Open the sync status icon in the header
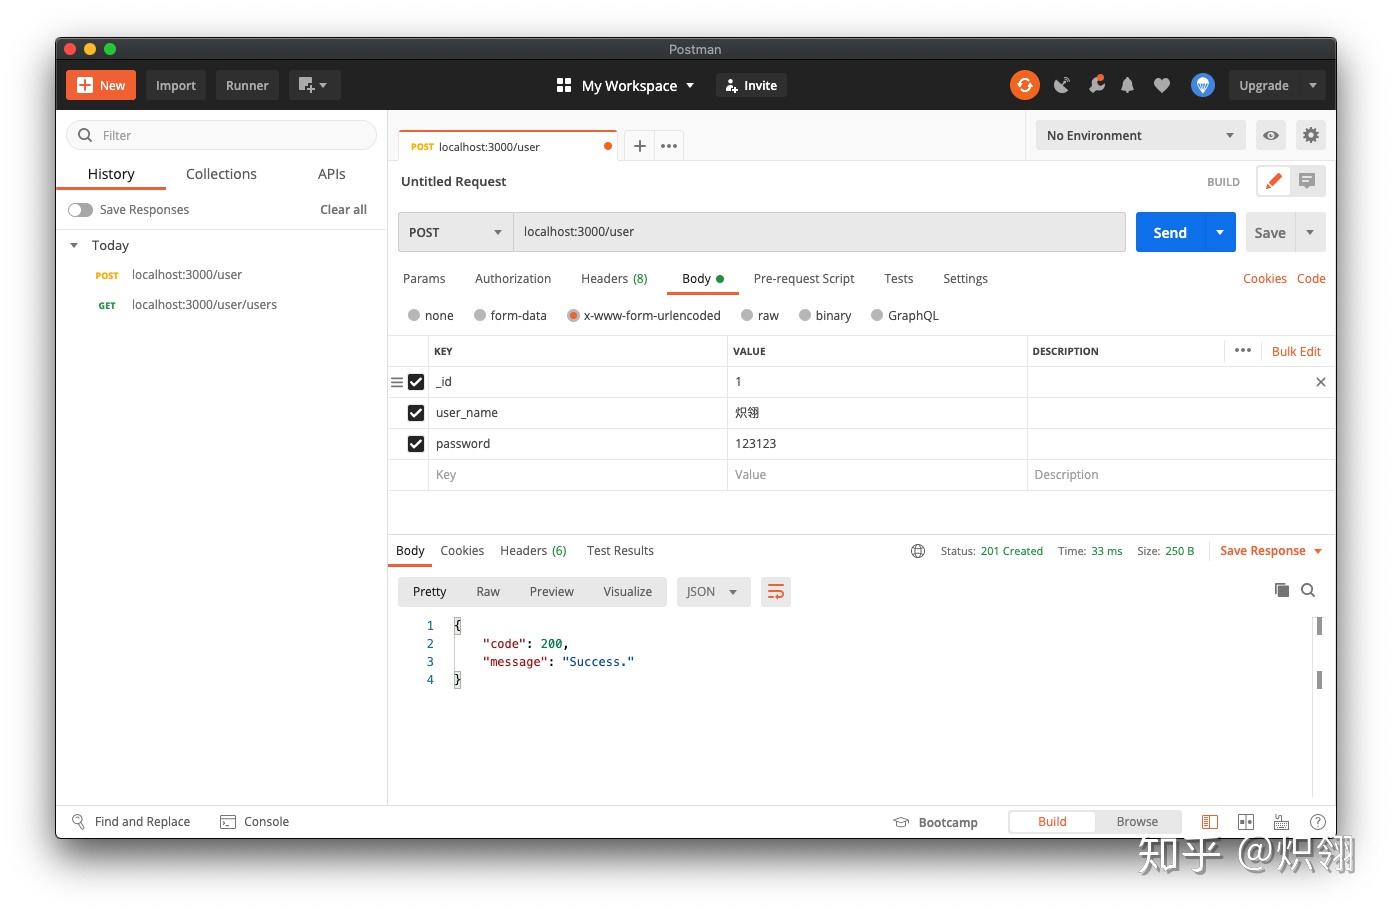 (1024, 85)
